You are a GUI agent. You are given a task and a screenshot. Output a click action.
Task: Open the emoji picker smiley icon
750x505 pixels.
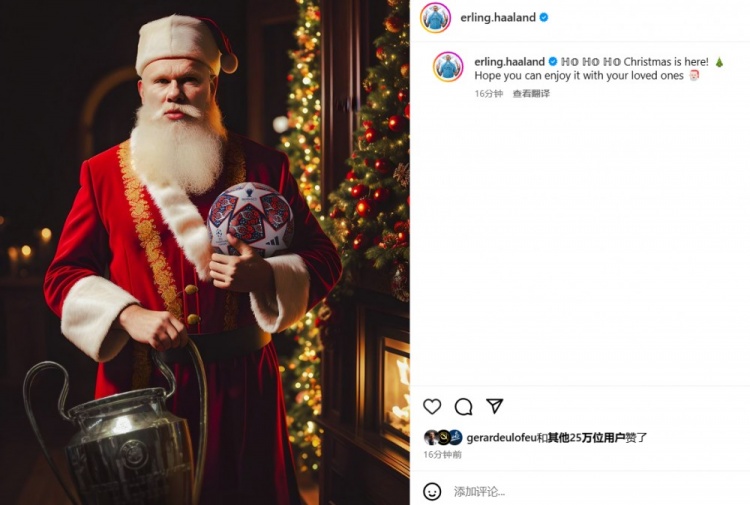point(432,491)
